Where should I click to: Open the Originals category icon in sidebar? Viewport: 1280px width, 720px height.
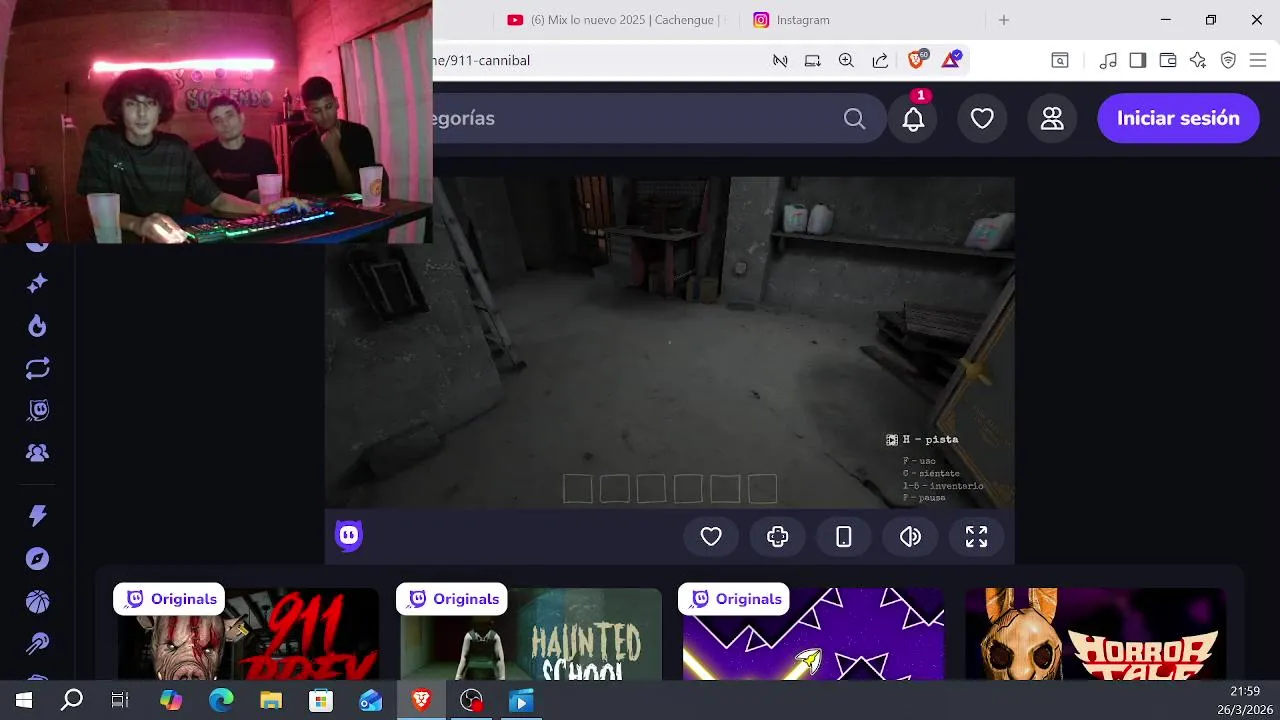pos(37,411)
